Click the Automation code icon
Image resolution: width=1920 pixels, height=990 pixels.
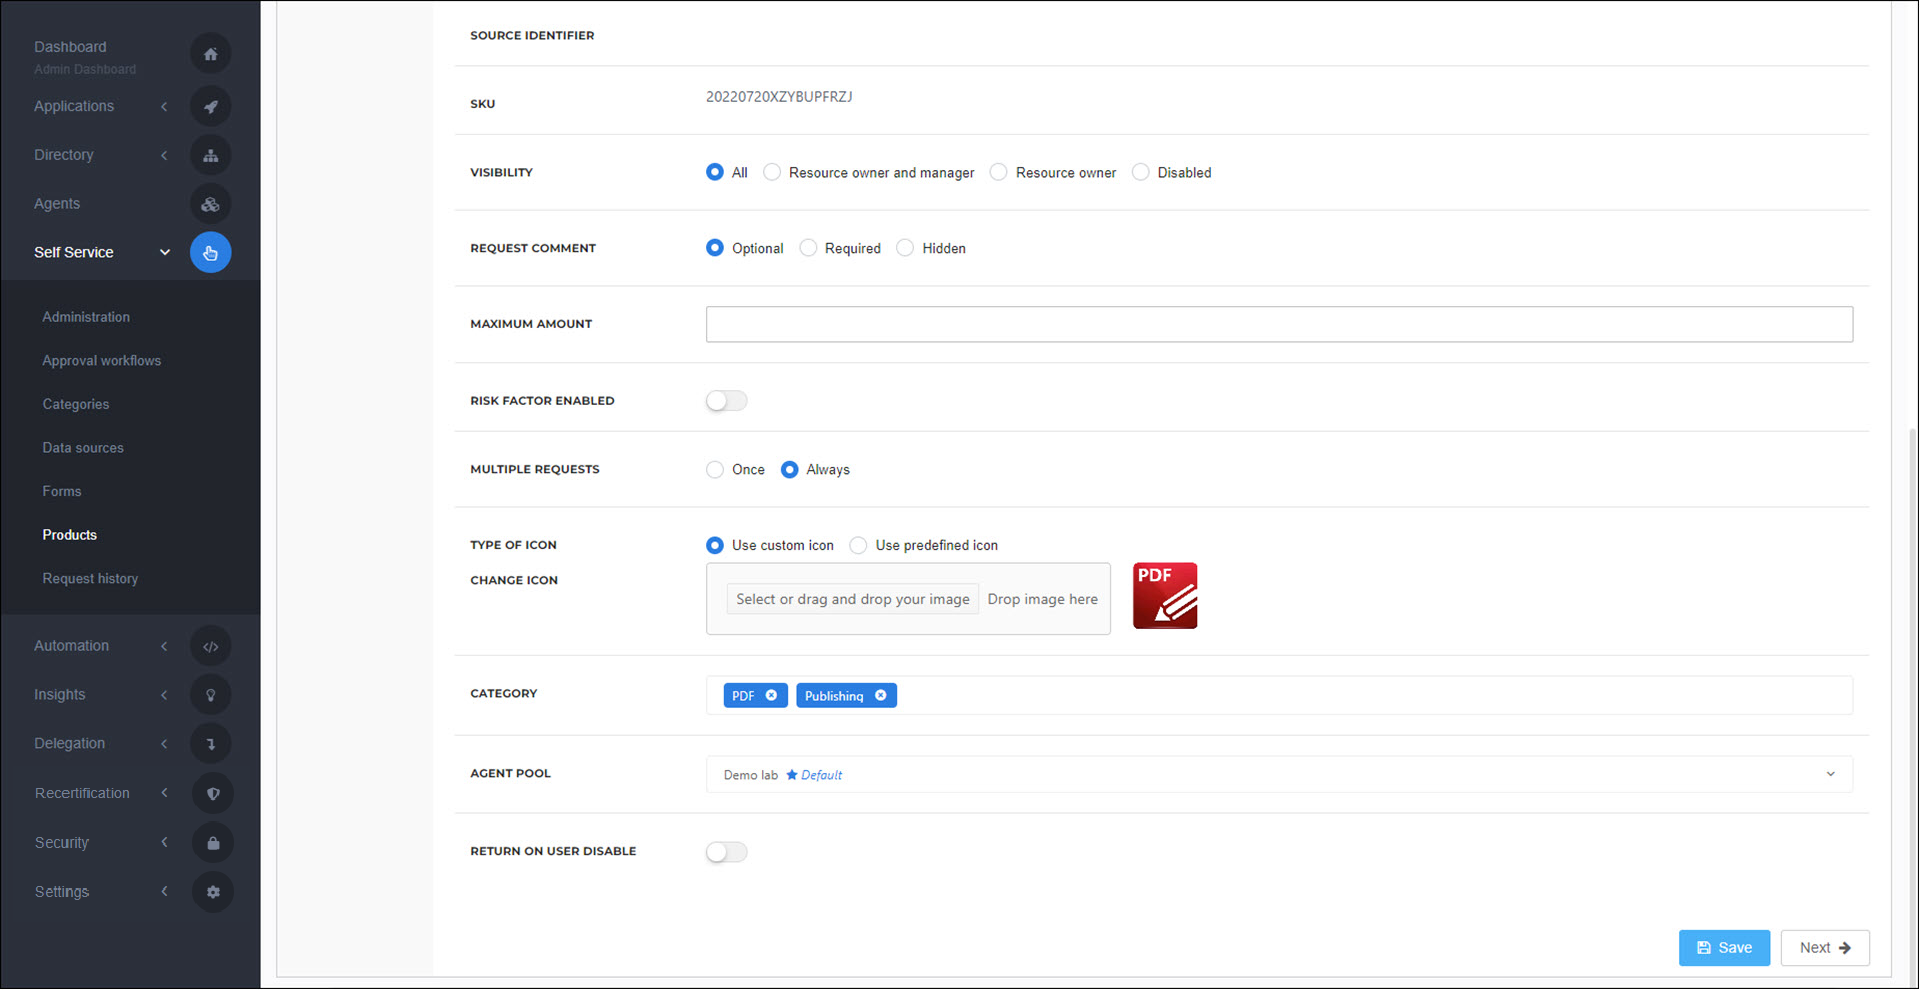point(210,646)
